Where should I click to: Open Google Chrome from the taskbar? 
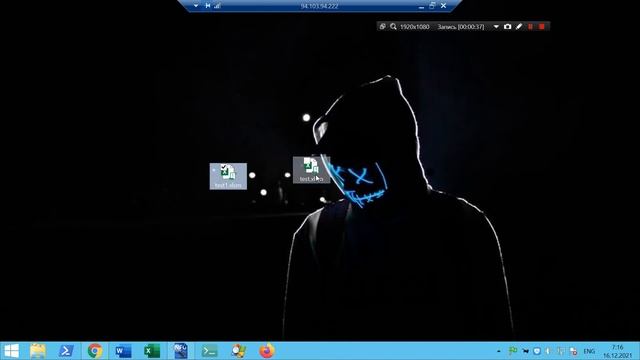[x=95, y=351]
